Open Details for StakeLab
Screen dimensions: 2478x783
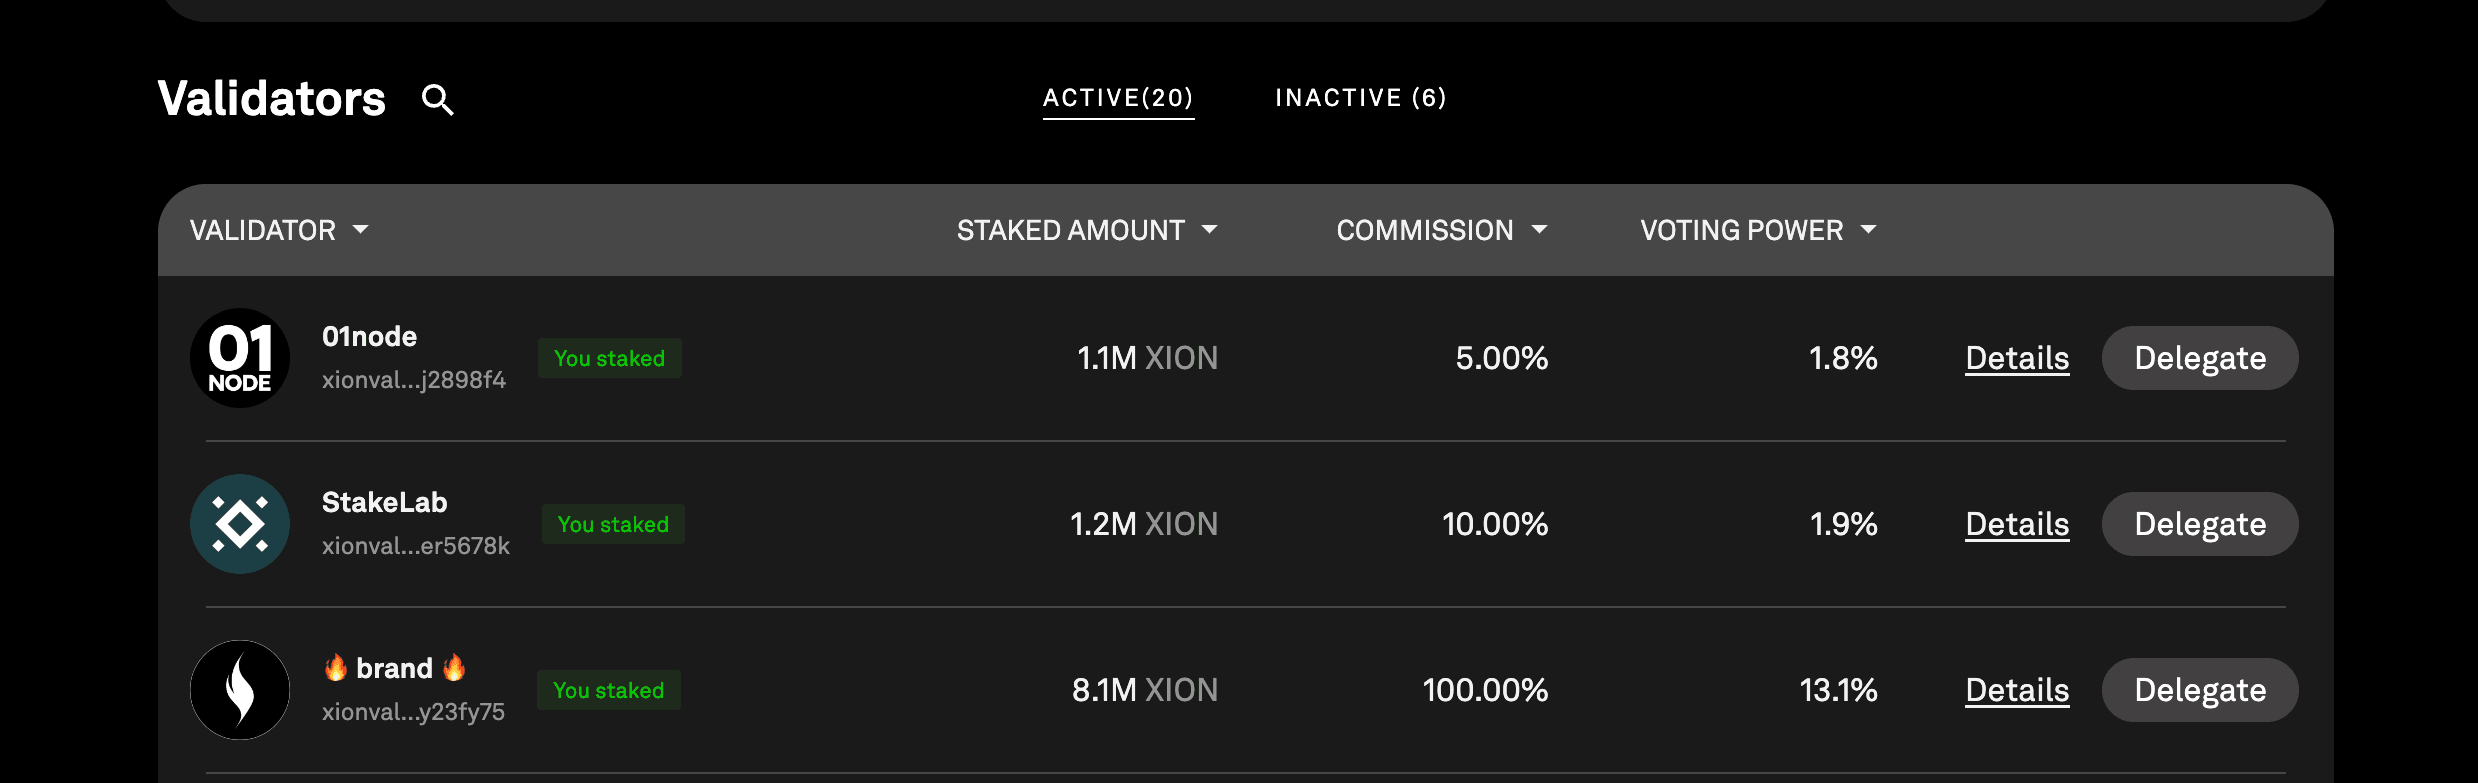pyautogui.click(x=2017, y=524)
